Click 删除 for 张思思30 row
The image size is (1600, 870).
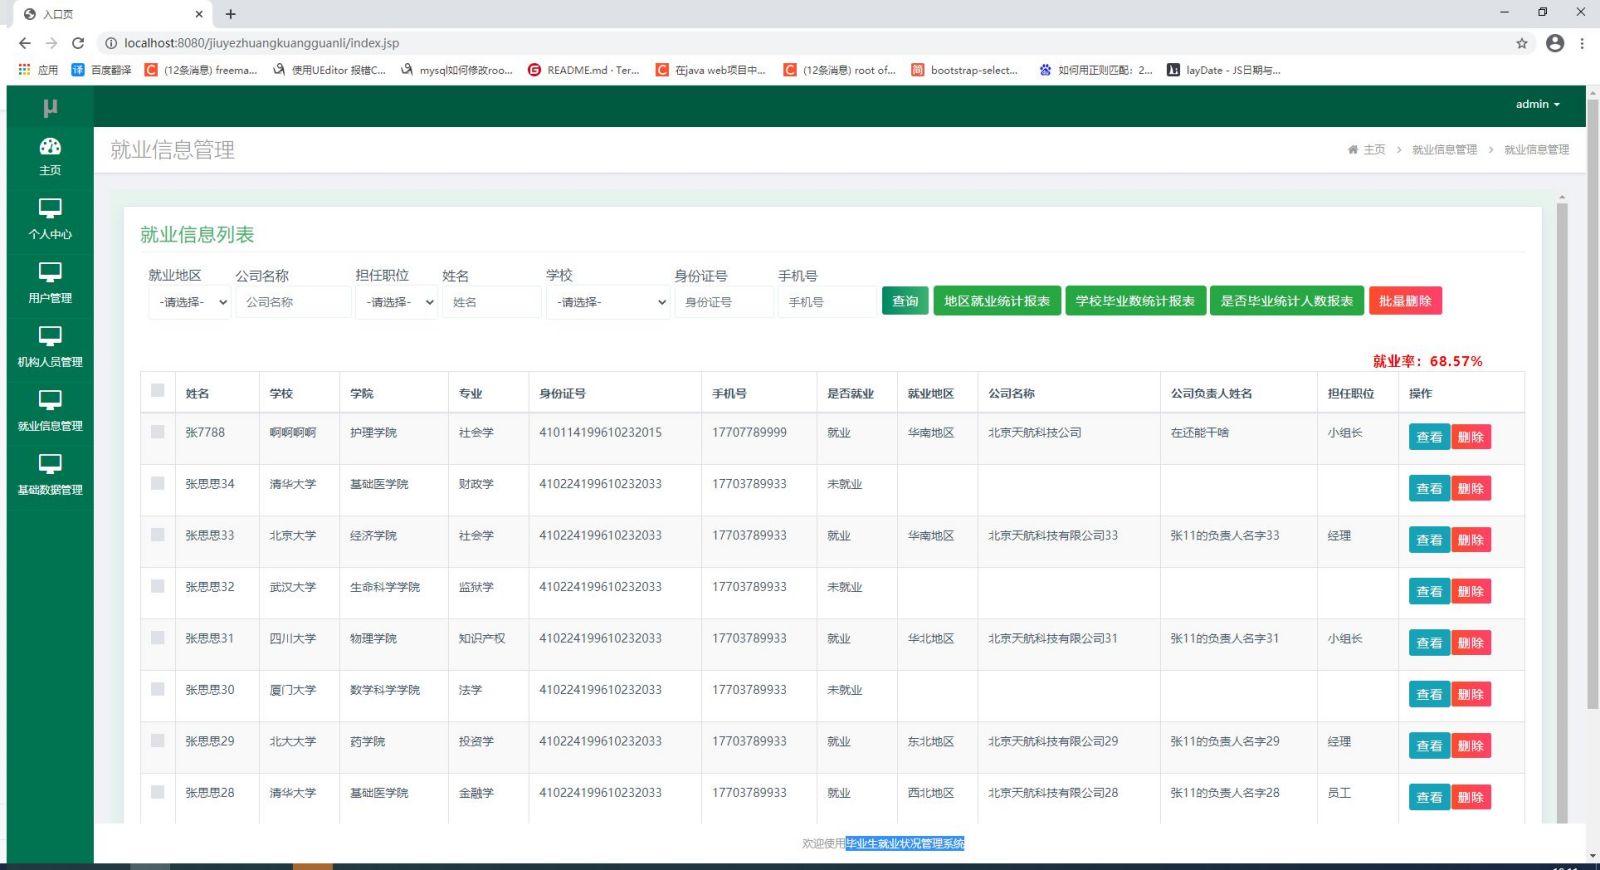(1471, 694)
